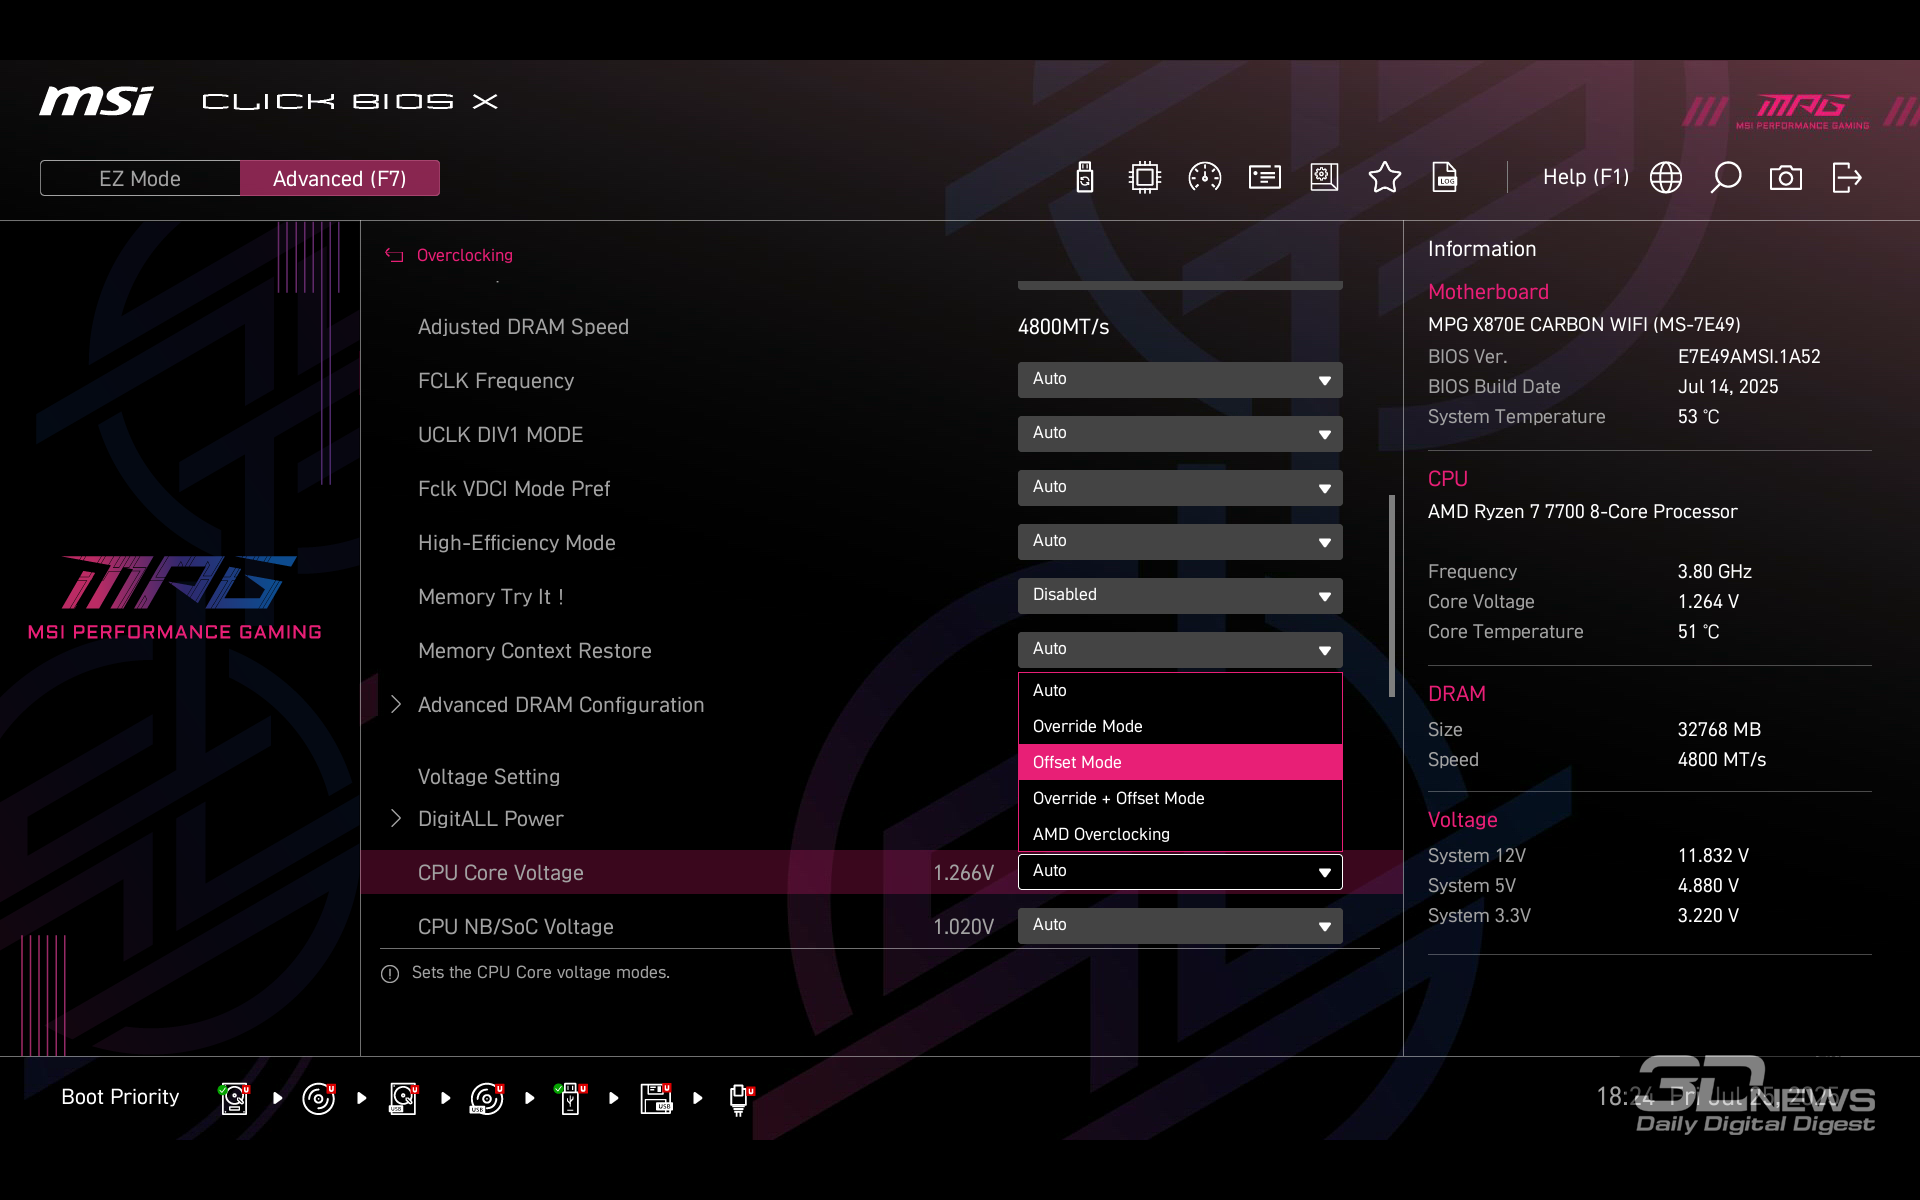Select the Advanced (F7) tab
The image size is (1920, 1200).
tap(340, 178)
